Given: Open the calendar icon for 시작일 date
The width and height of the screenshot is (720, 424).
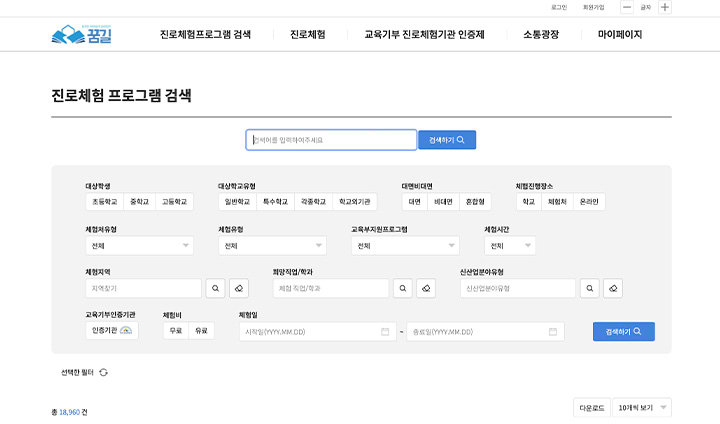Looking at the screenshot, I should 385,331.
